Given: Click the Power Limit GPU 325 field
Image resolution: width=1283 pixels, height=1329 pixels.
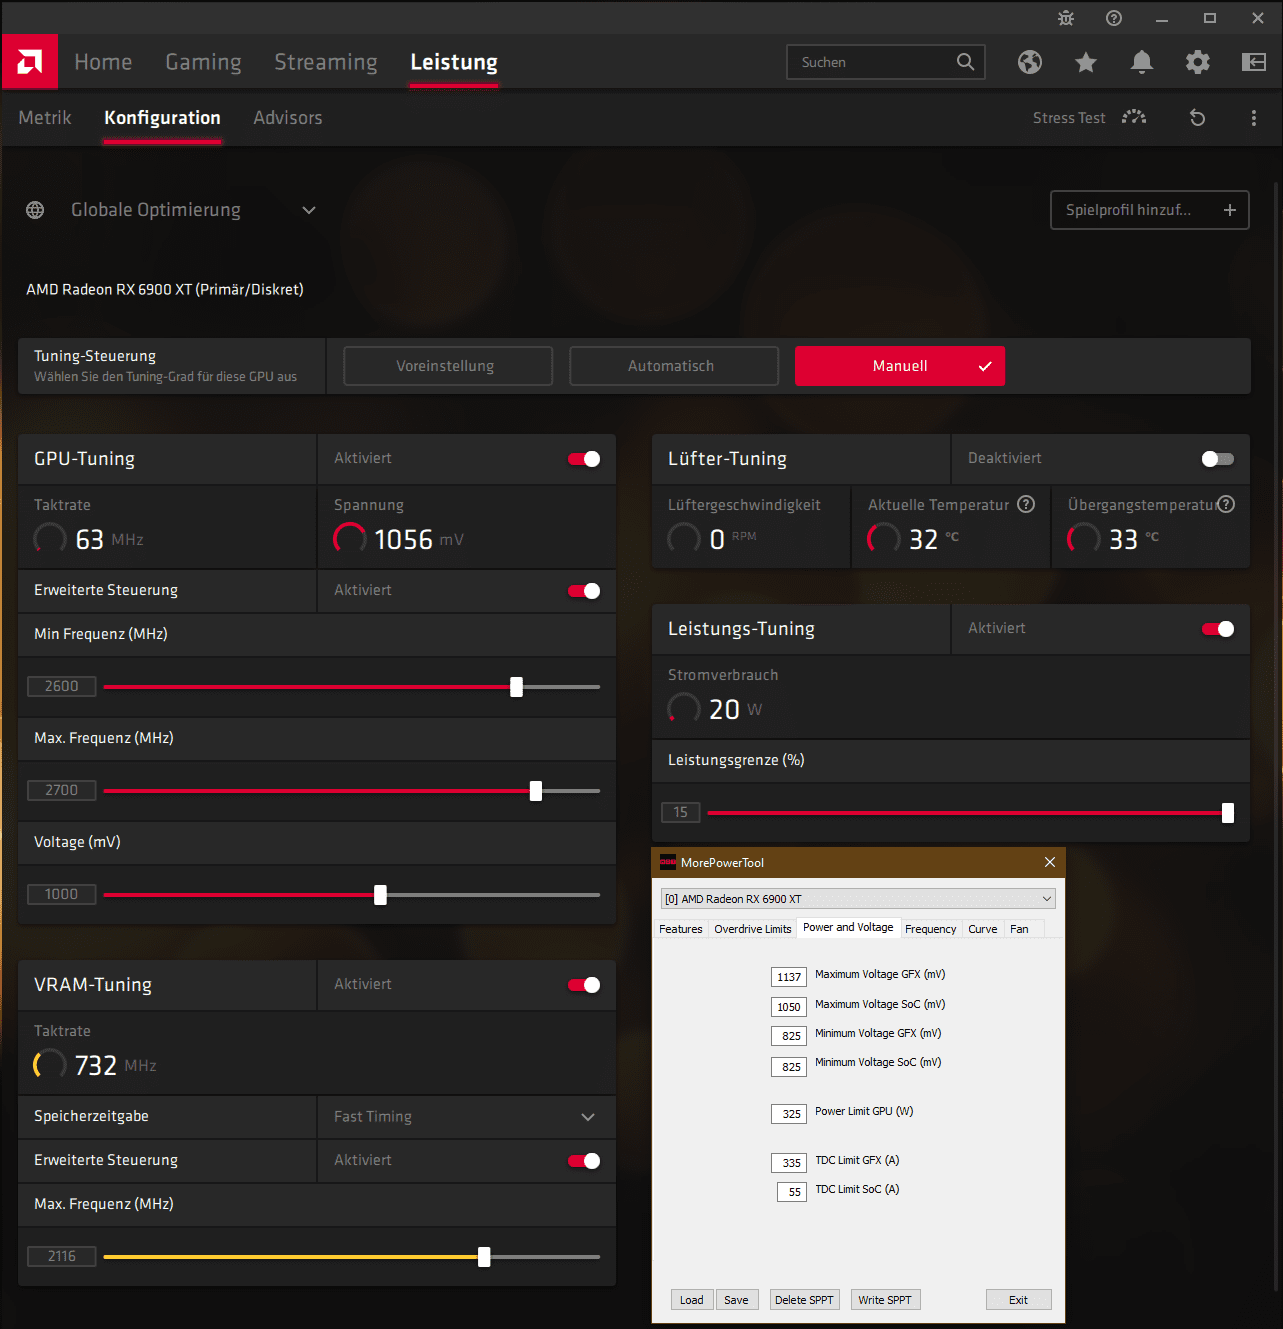Looking at the screenshot, I should [x=789, y=1114].
